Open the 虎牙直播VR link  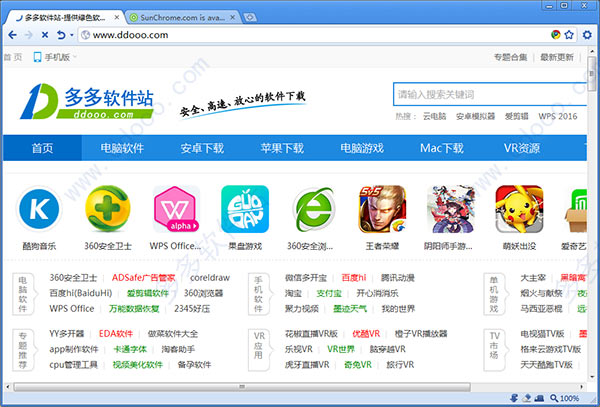click(307, 365)
